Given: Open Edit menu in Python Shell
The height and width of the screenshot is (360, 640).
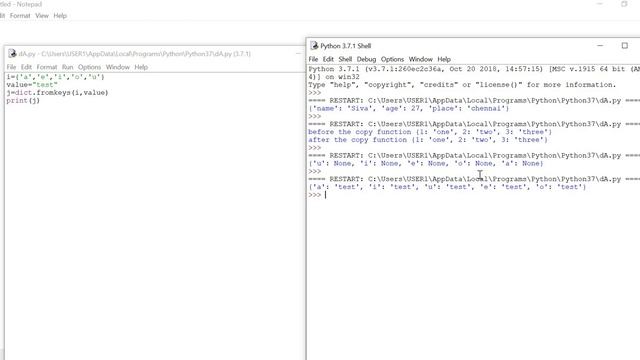Looking at the screenshot, I should coord(328,59).
